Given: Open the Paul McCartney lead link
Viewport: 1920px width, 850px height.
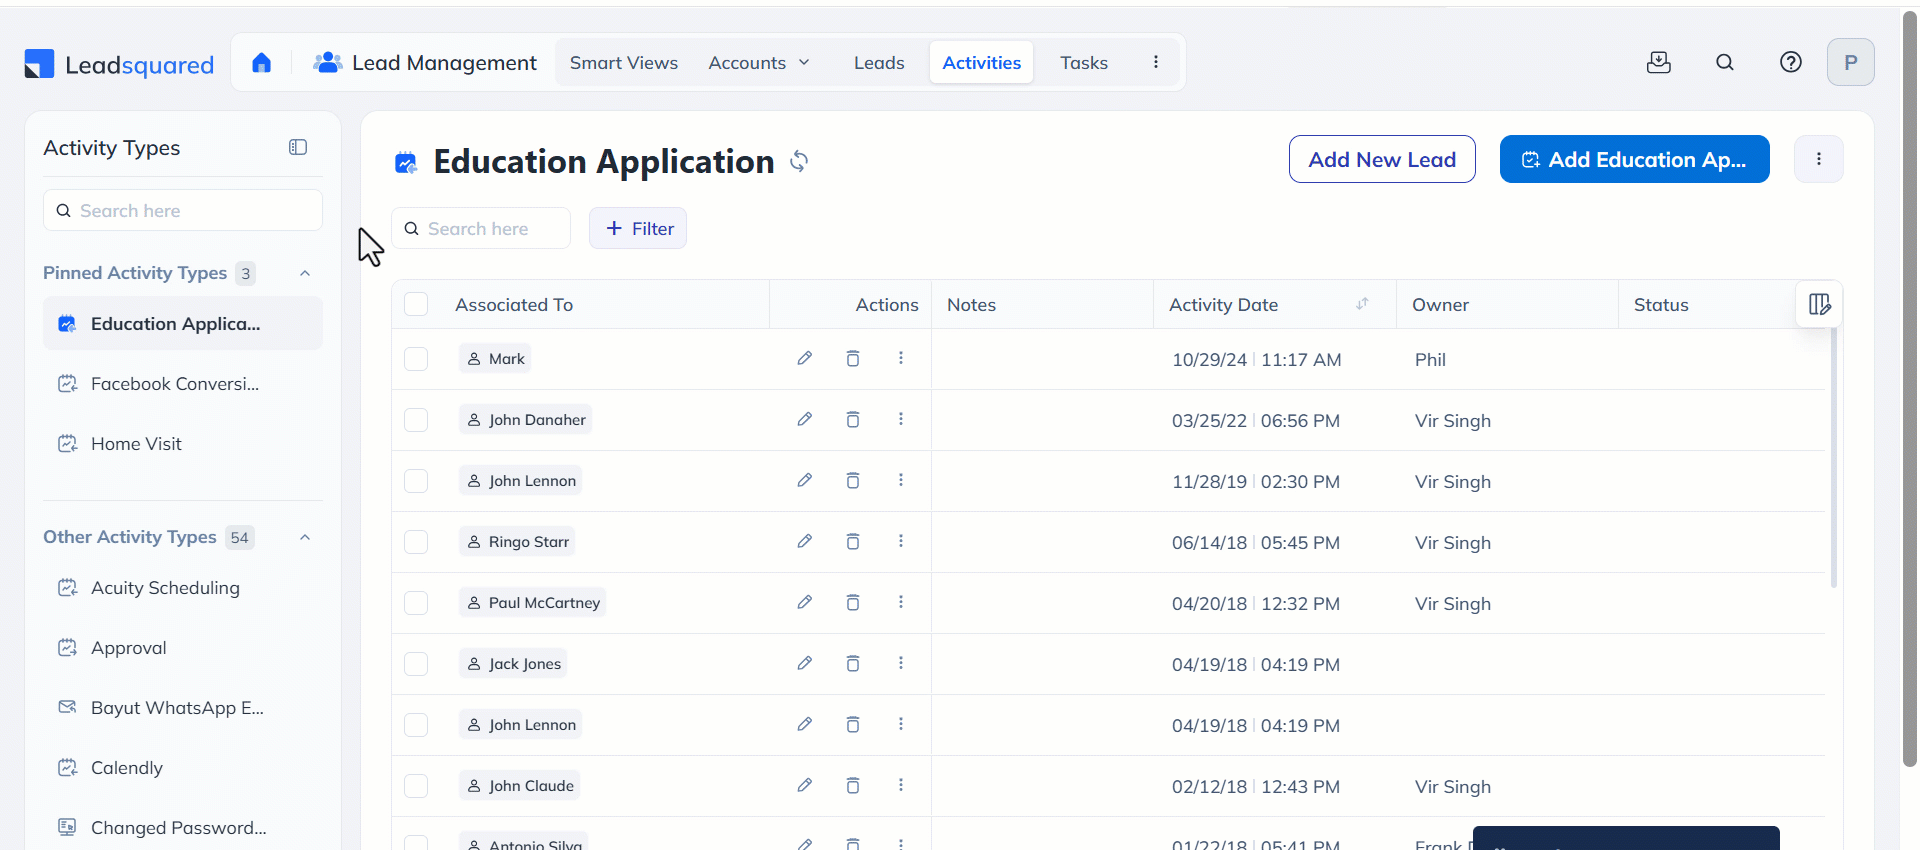Looking at the screenshot, I should pyautogui.click(x=533, y=603).
